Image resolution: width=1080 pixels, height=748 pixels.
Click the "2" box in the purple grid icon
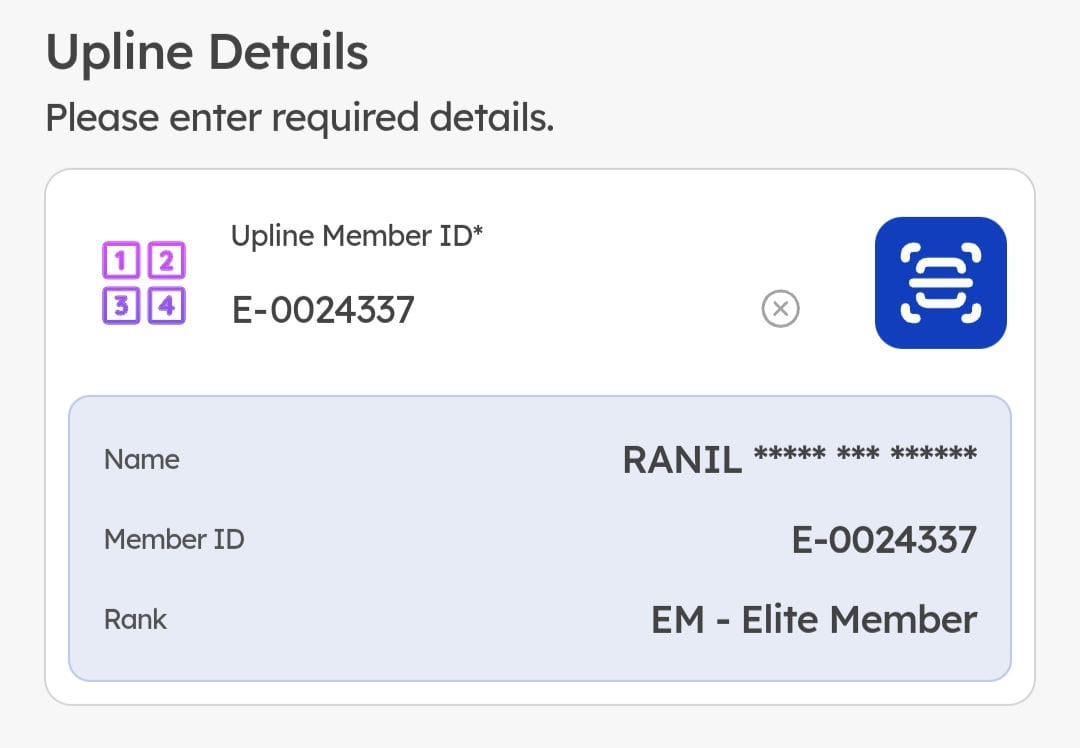click(166, 262)
